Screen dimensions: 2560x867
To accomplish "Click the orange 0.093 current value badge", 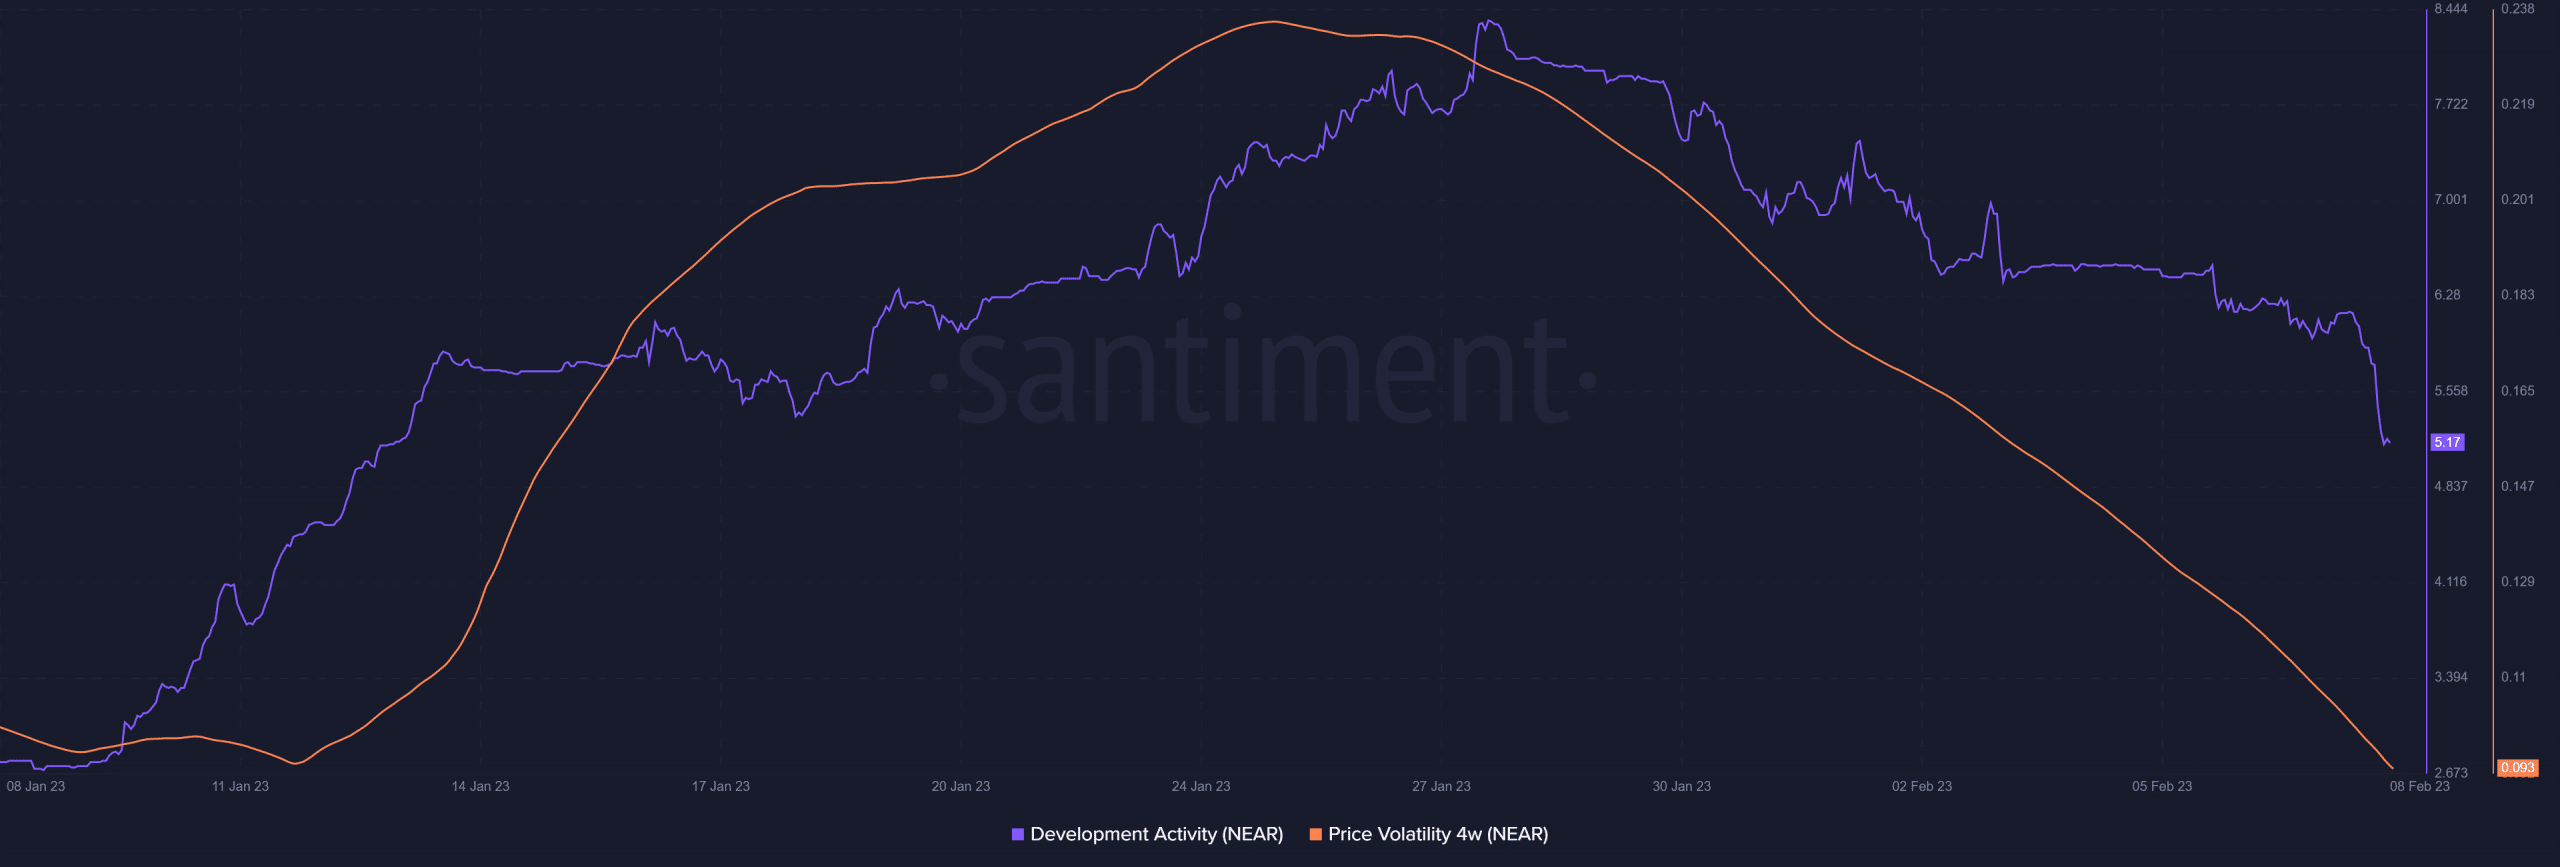I will (2517, 768).
